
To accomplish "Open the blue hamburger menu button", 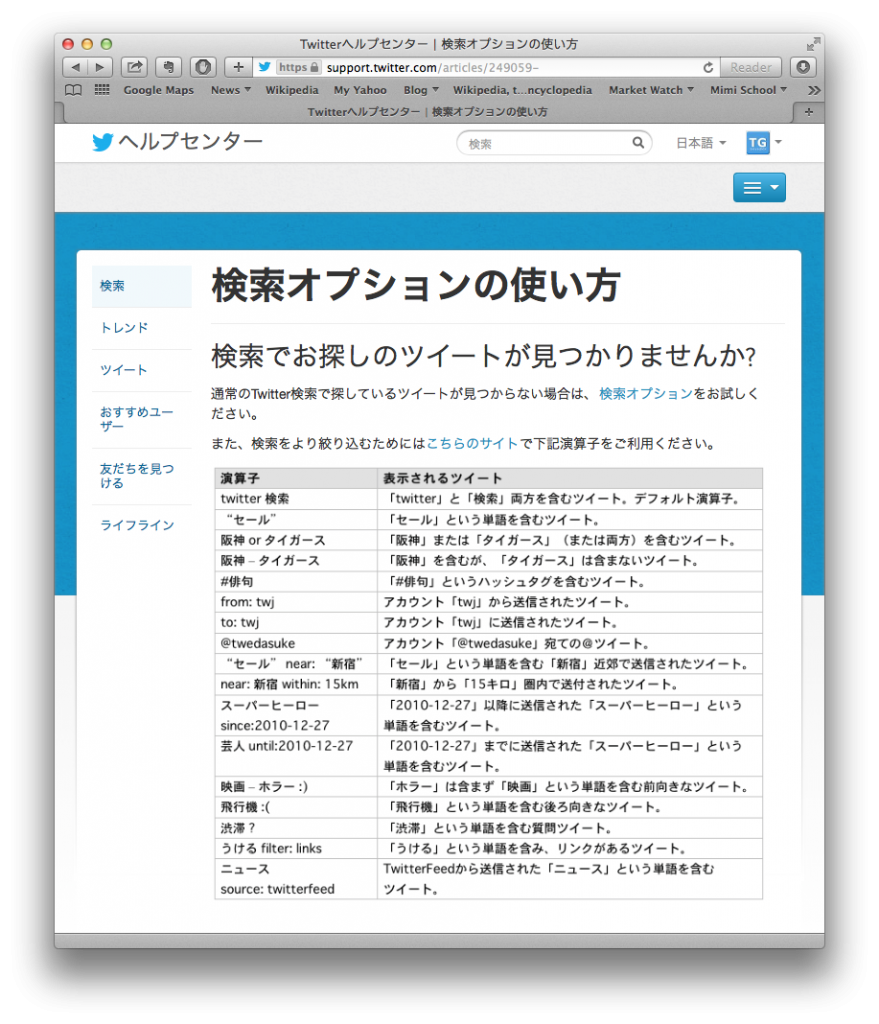I will (x=759, y=187).
